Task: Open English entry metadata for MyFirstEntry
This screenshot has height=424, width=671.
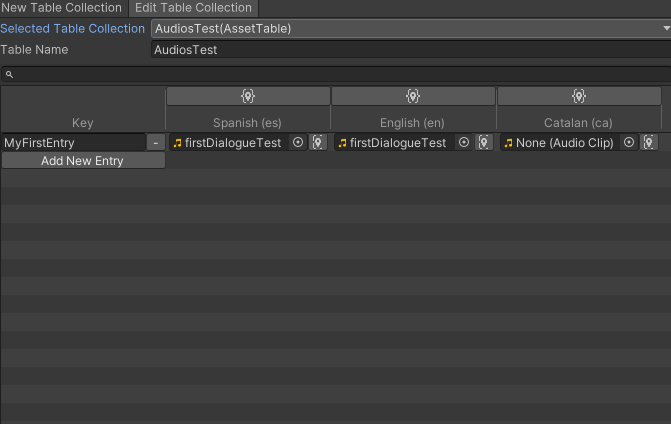Action: click(x=483, y=143)
